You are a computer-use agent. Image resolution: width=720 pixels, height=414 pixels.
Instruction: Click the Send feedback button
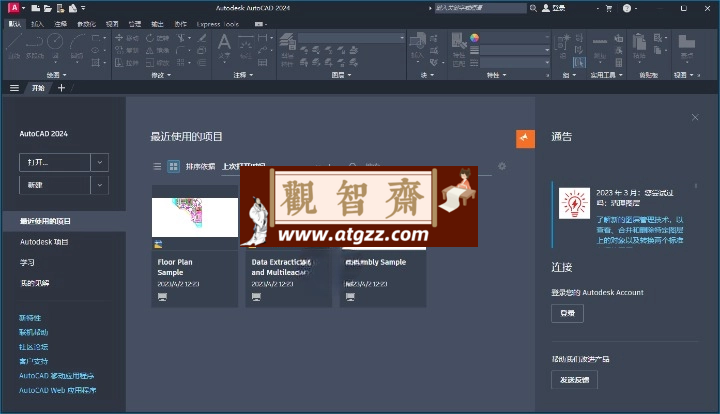pyautogui.click(x=574, y=380)
